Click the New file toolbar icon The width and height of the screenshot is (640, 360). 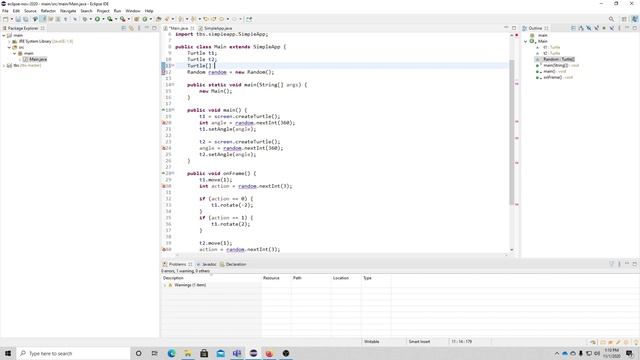(5, 19)
